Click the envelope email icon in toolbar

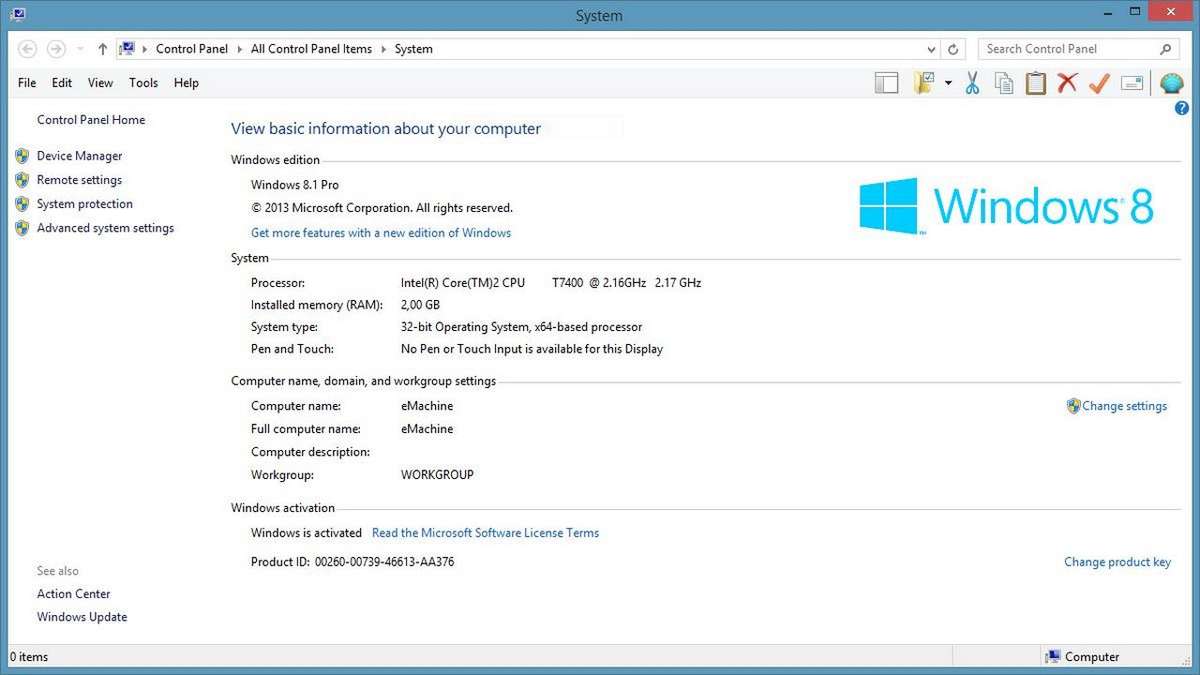[1132, 83]
